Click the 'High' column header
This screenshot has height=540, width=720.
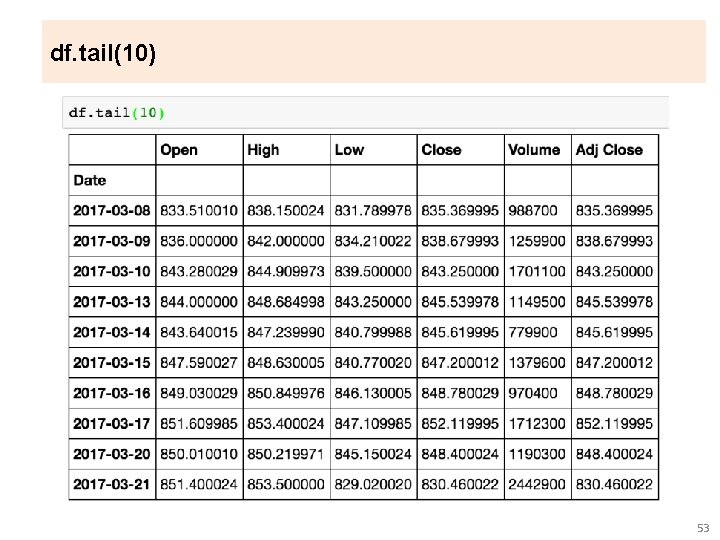(x=263, y=150)
